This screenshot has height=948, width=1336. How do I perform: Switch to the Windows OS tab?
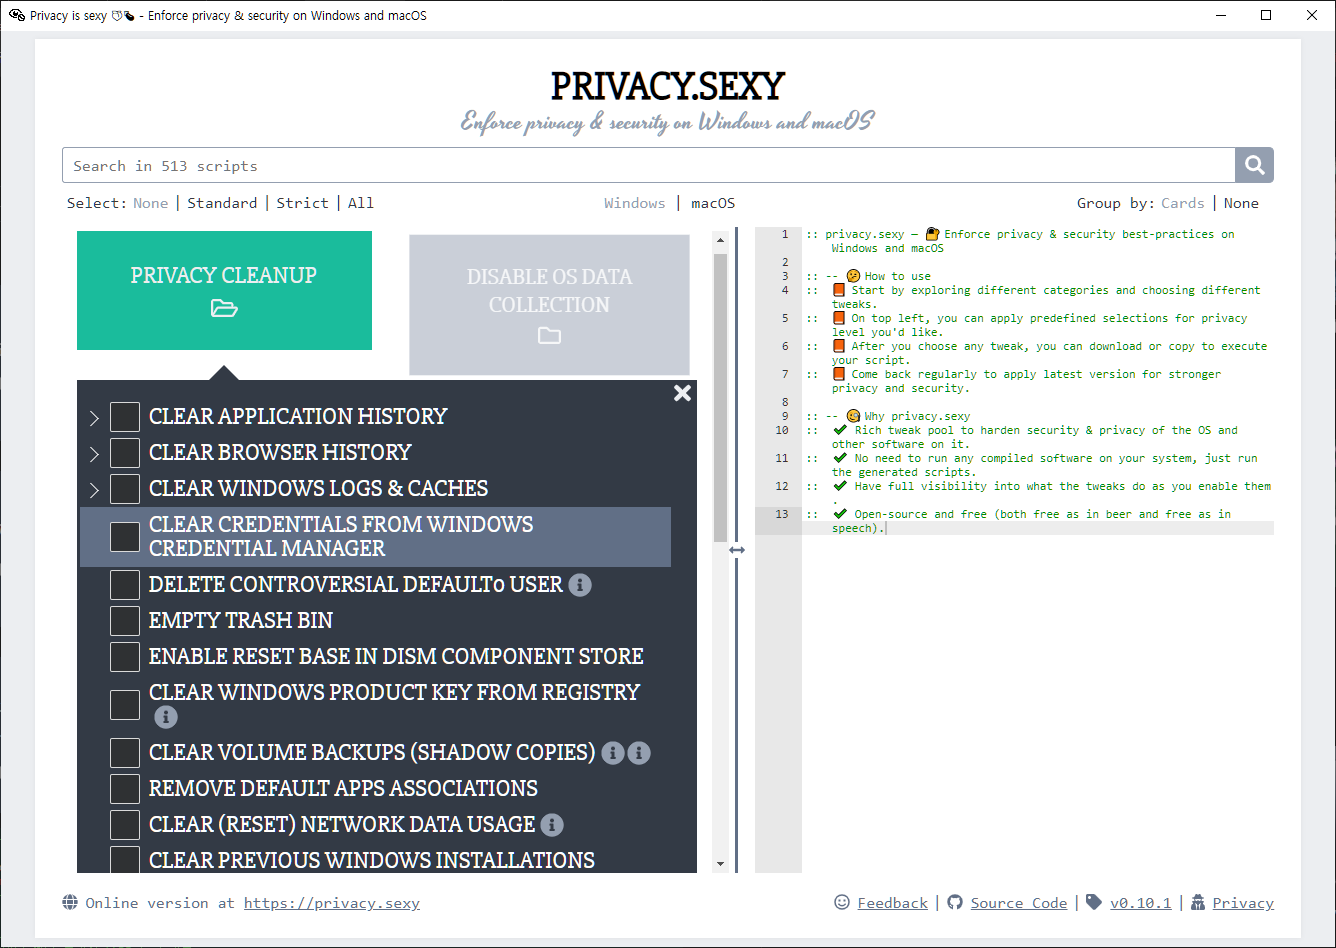pos(635,203)
